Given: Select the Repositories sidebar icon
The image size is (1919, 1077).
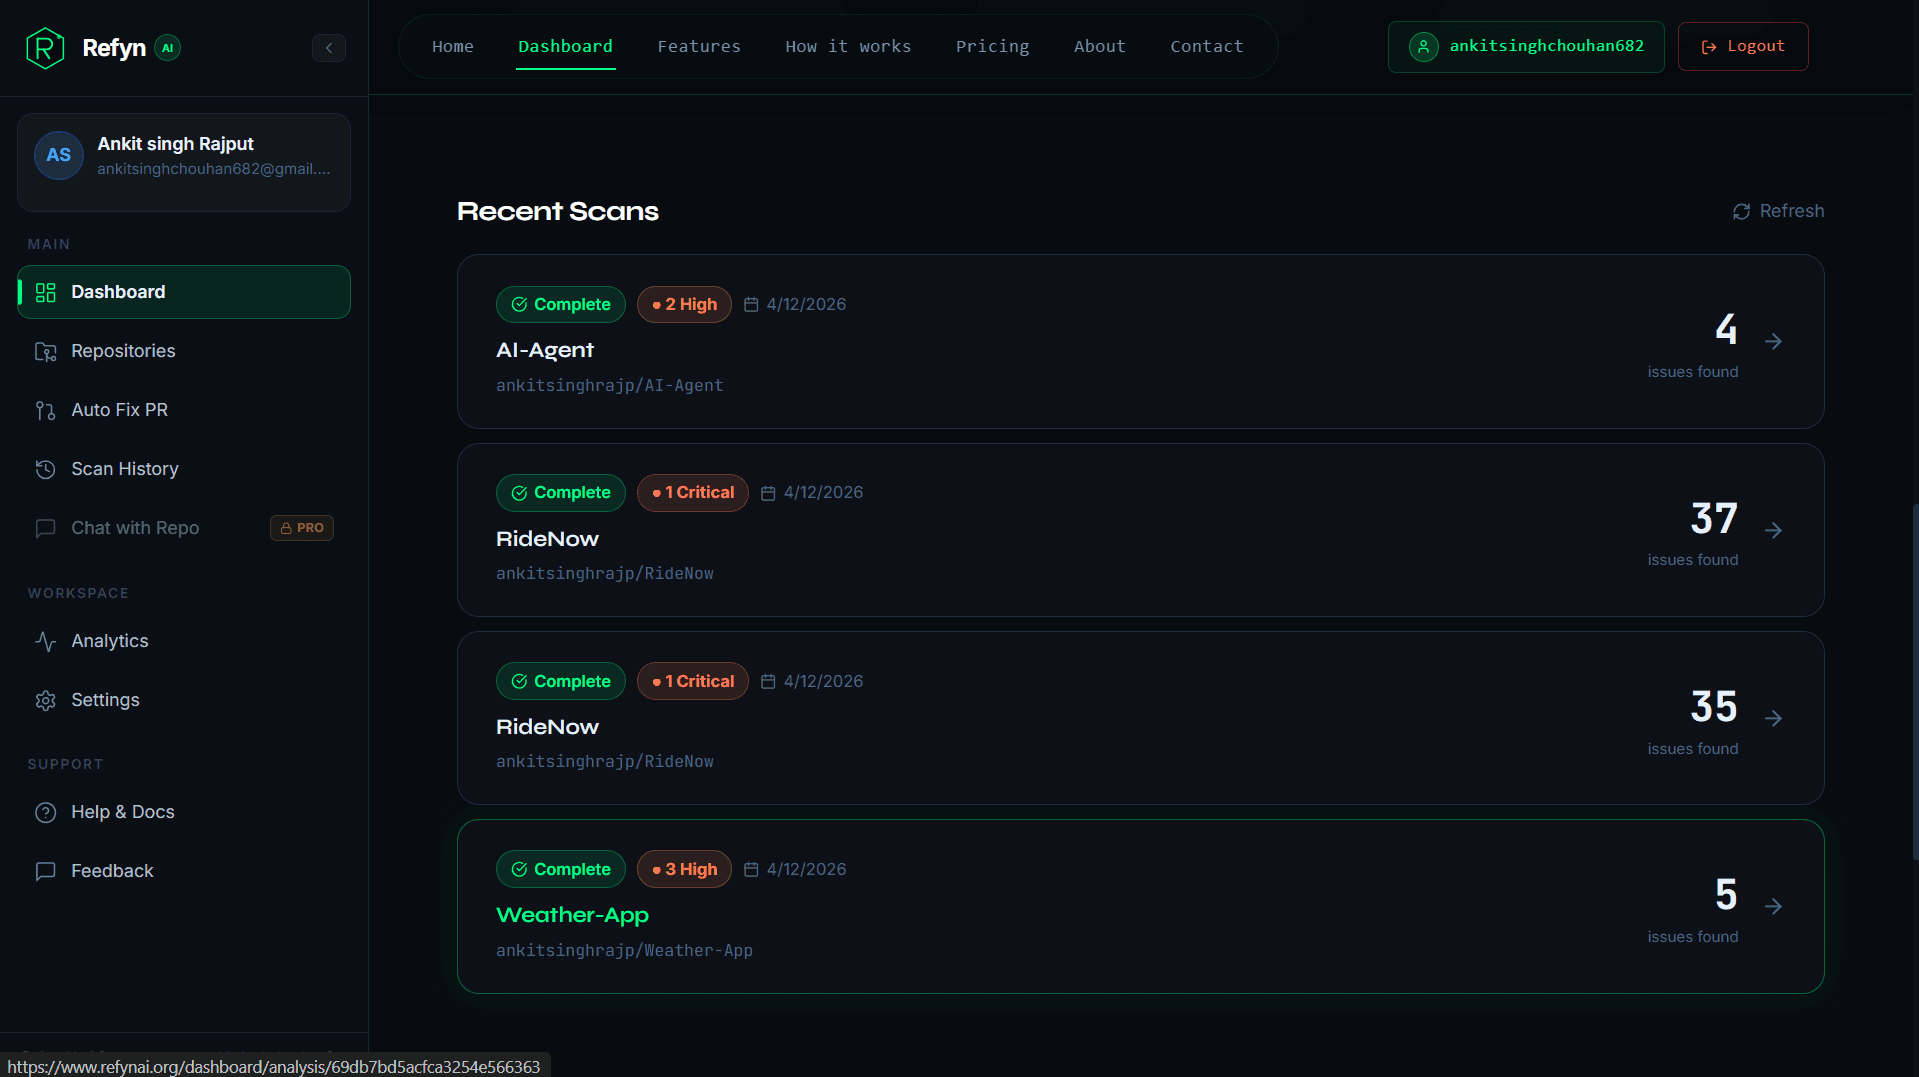Looking at the screenshot, I should [46, 351].
